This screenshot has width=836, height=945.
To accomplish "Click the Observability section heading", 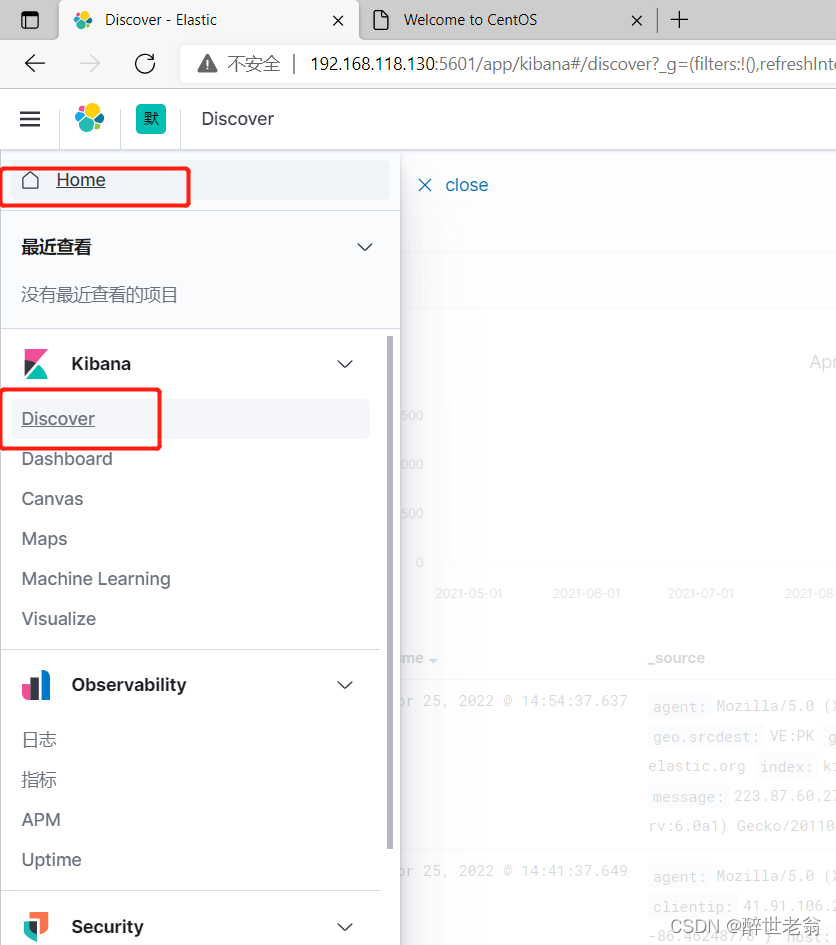I will click(128, 685).
